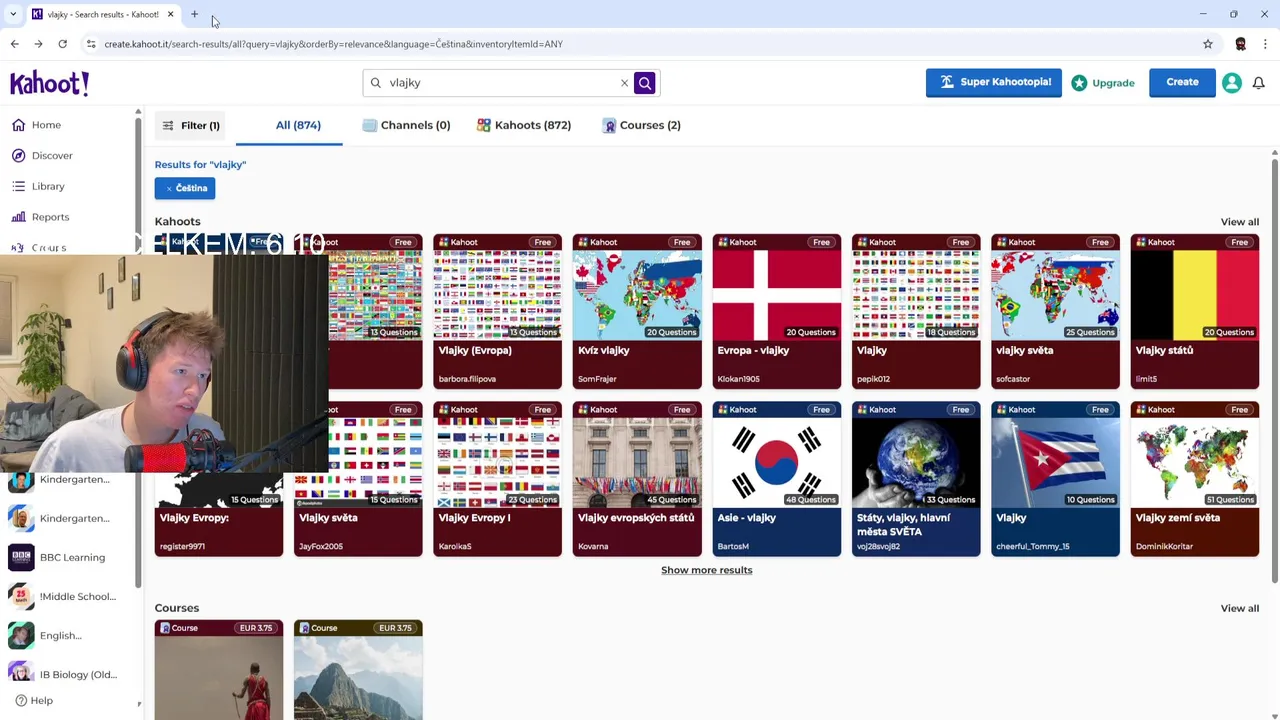Image resolution: width=1280 pixels, height=720 pixels.
Task: Click the Kahoot! logo
Action: click(x=49, y=83)
